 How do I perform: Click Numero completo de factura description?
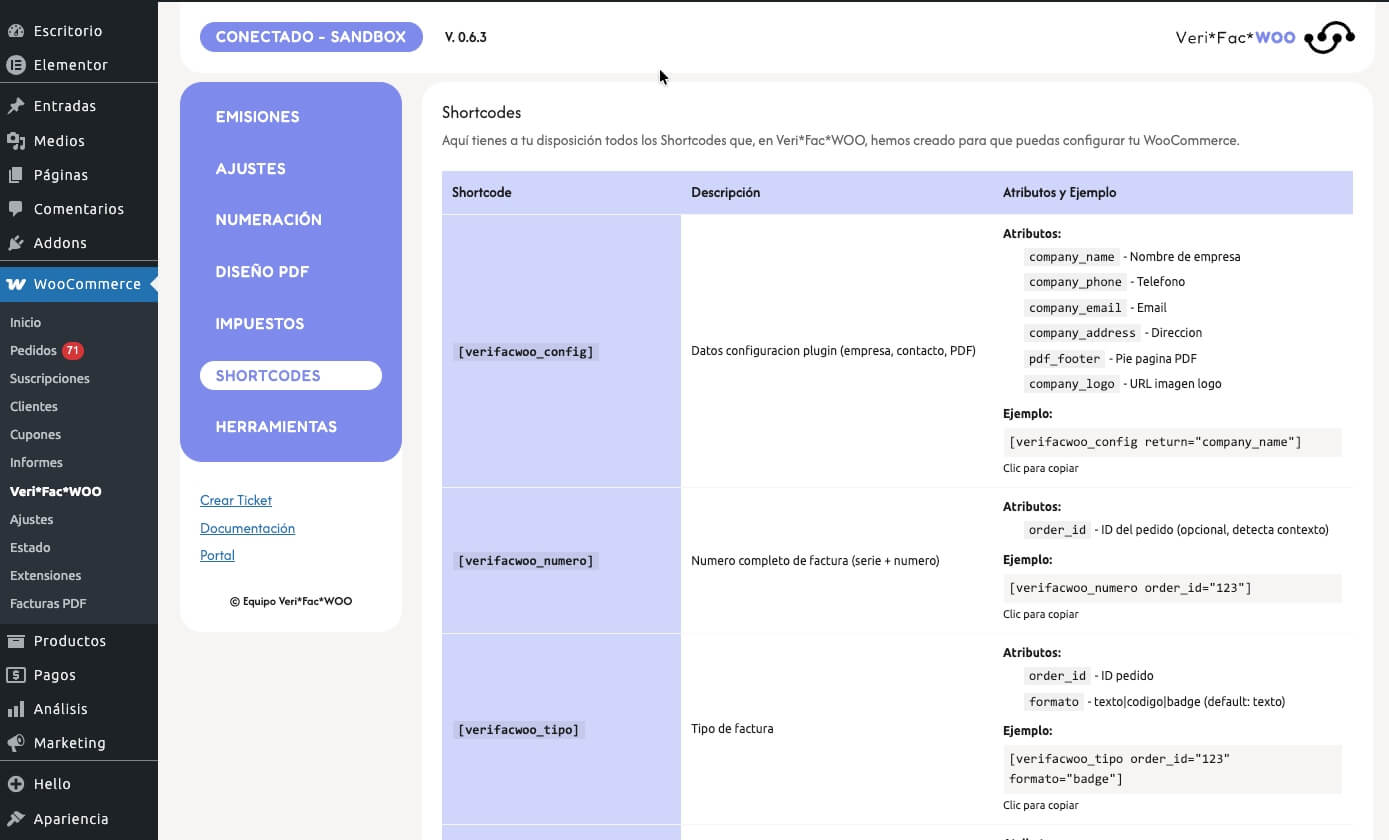[x=815, y=561]
